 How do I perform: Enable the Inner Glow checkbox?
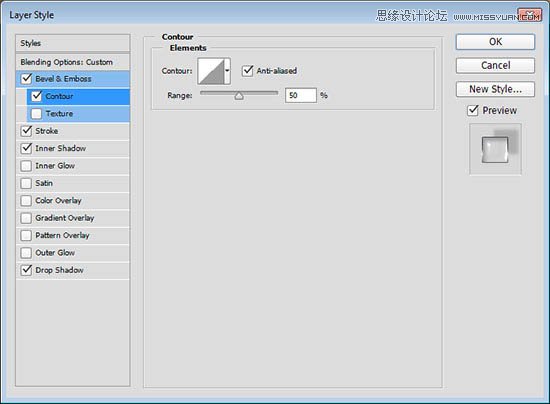point(26,166)
